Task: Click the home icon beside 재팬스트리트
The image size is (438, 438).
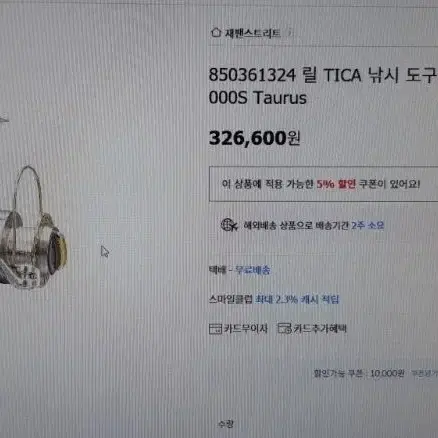Action: [x=216, y=32]
